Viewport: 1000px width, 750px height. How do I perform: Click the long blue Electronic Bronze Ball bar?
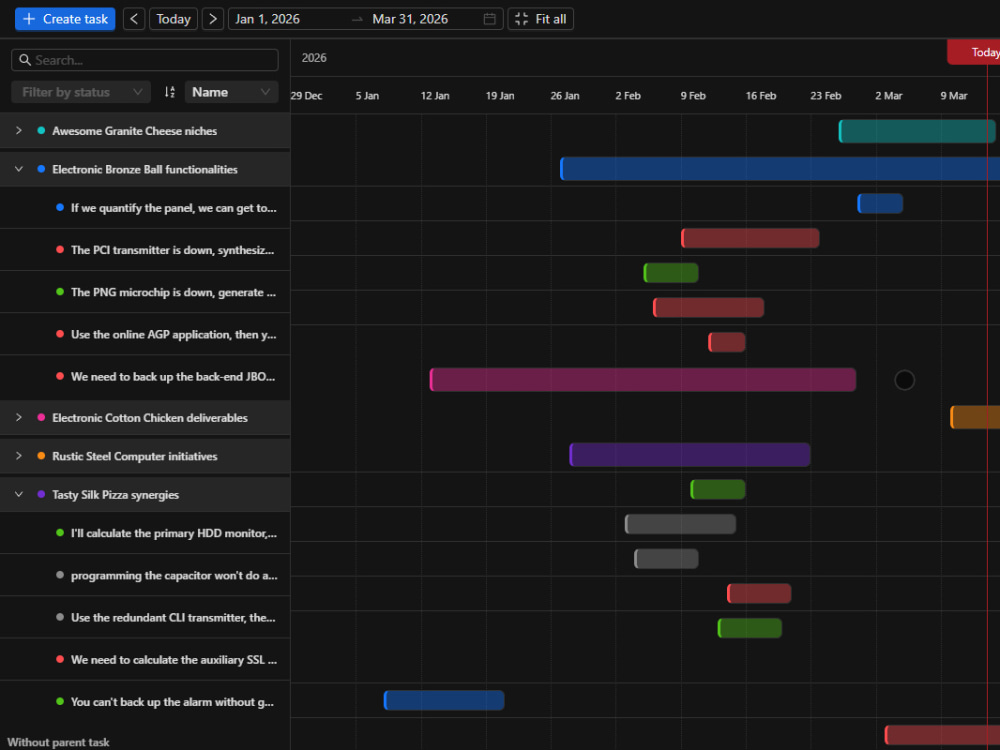pyautogui.click(x=780, y=169)
